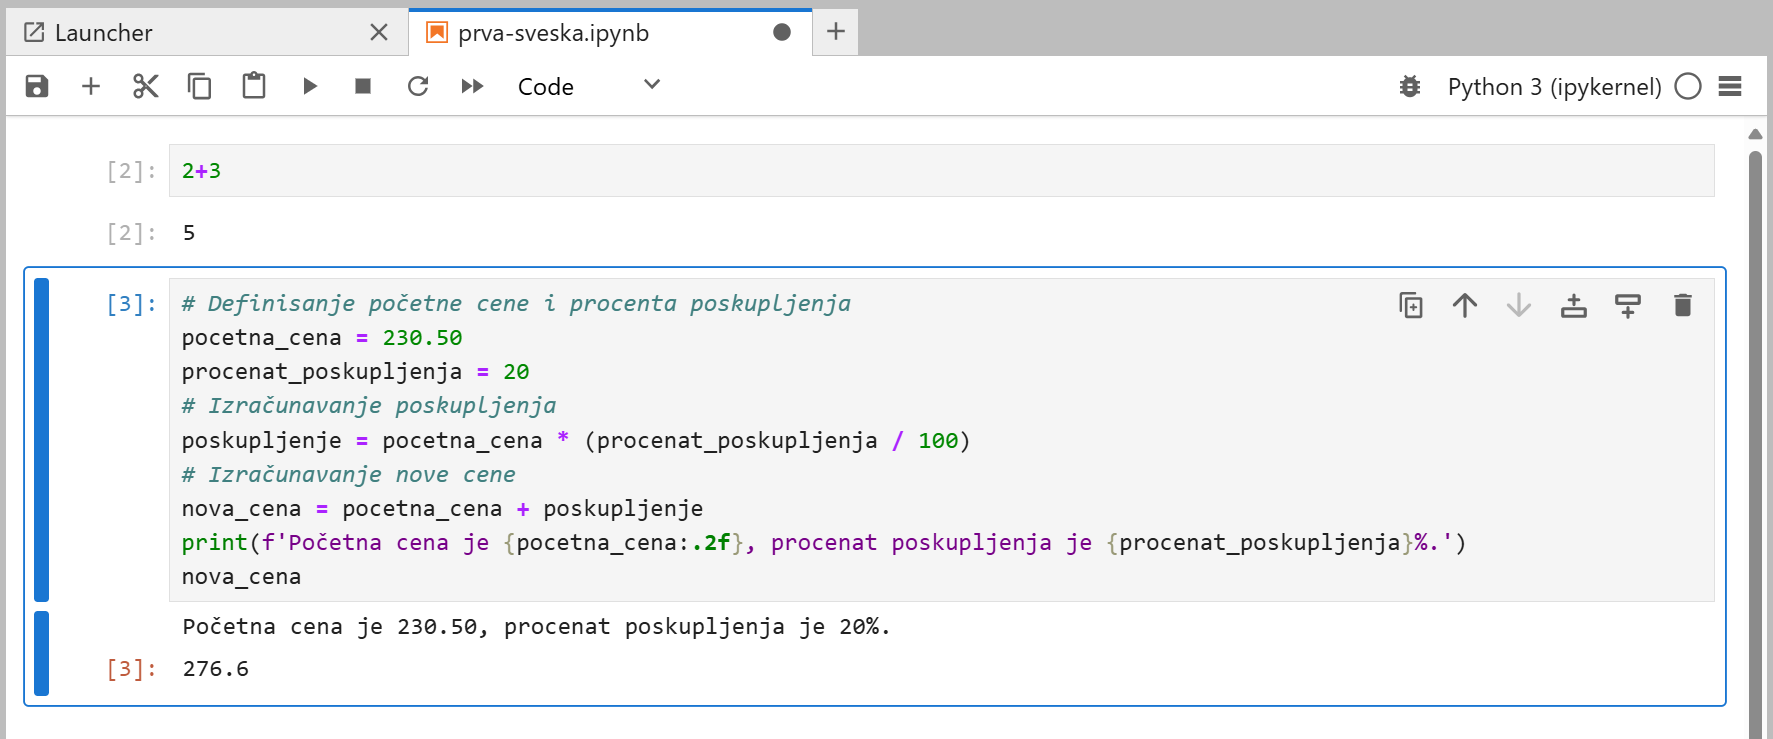Insert a new cell with plus icon

(91, 86)
